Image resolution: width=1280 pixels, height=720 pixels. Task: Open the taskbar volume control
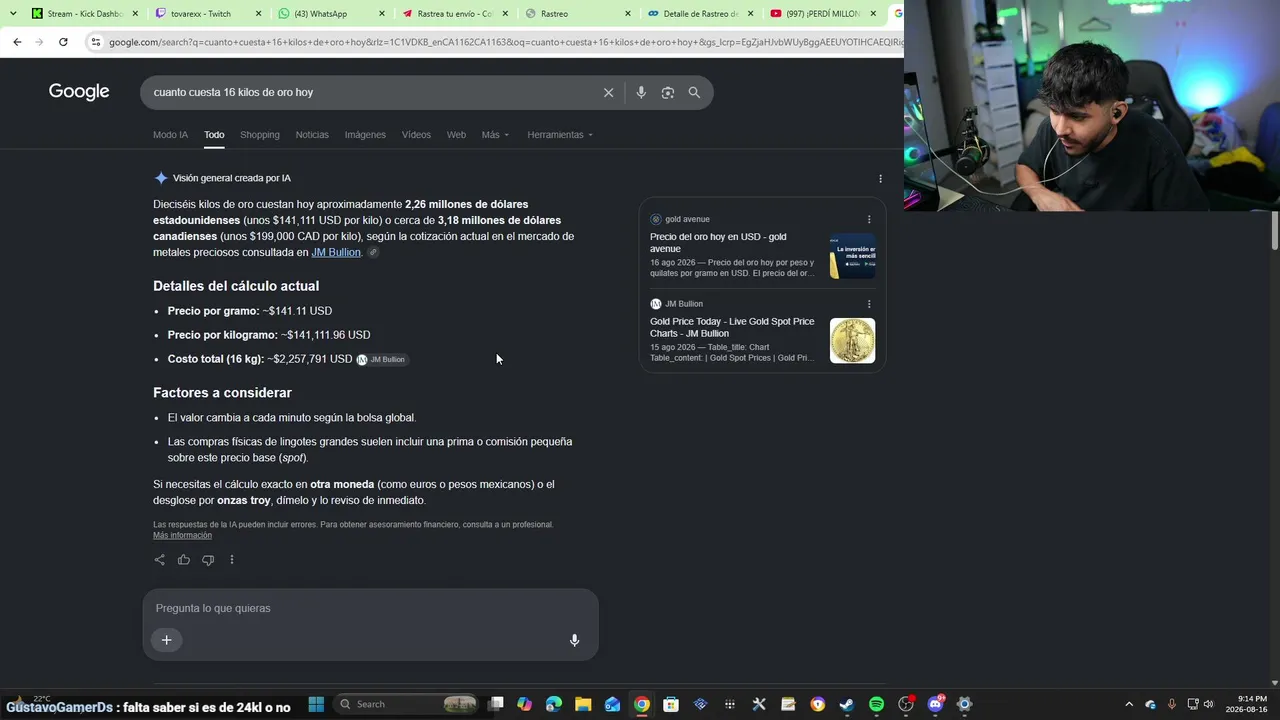coord(1208,704)
